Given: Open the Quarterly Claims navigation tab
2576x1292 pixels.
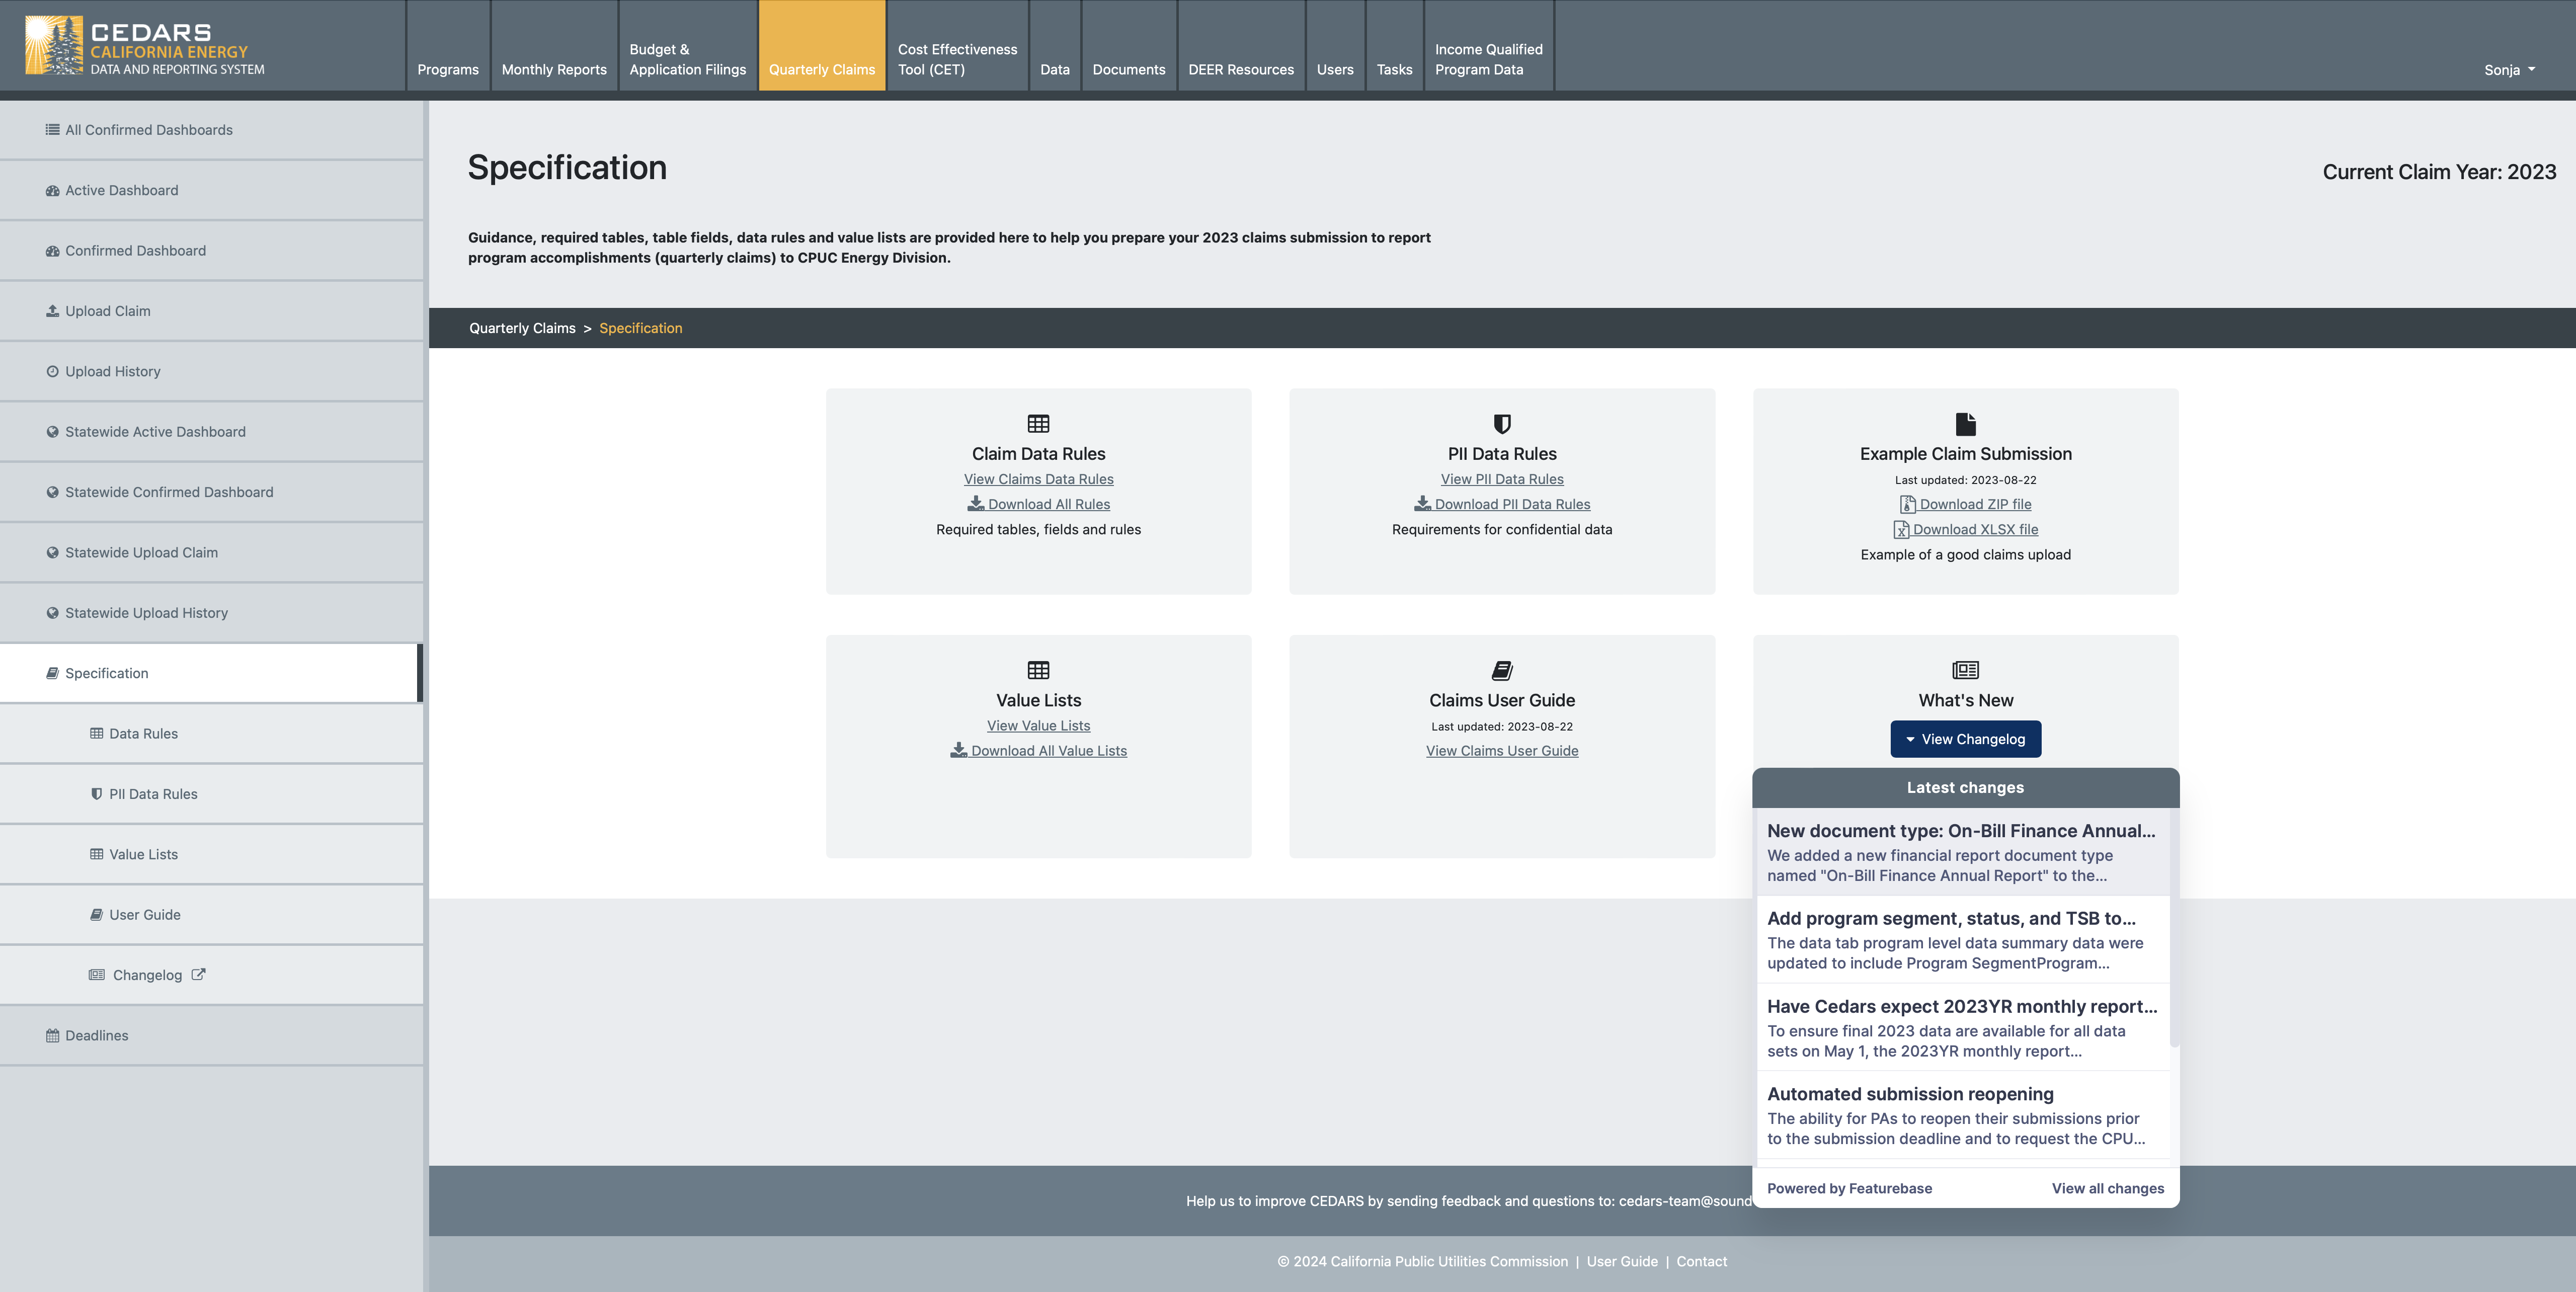Looking at the screenshot, I should point(821,69).
